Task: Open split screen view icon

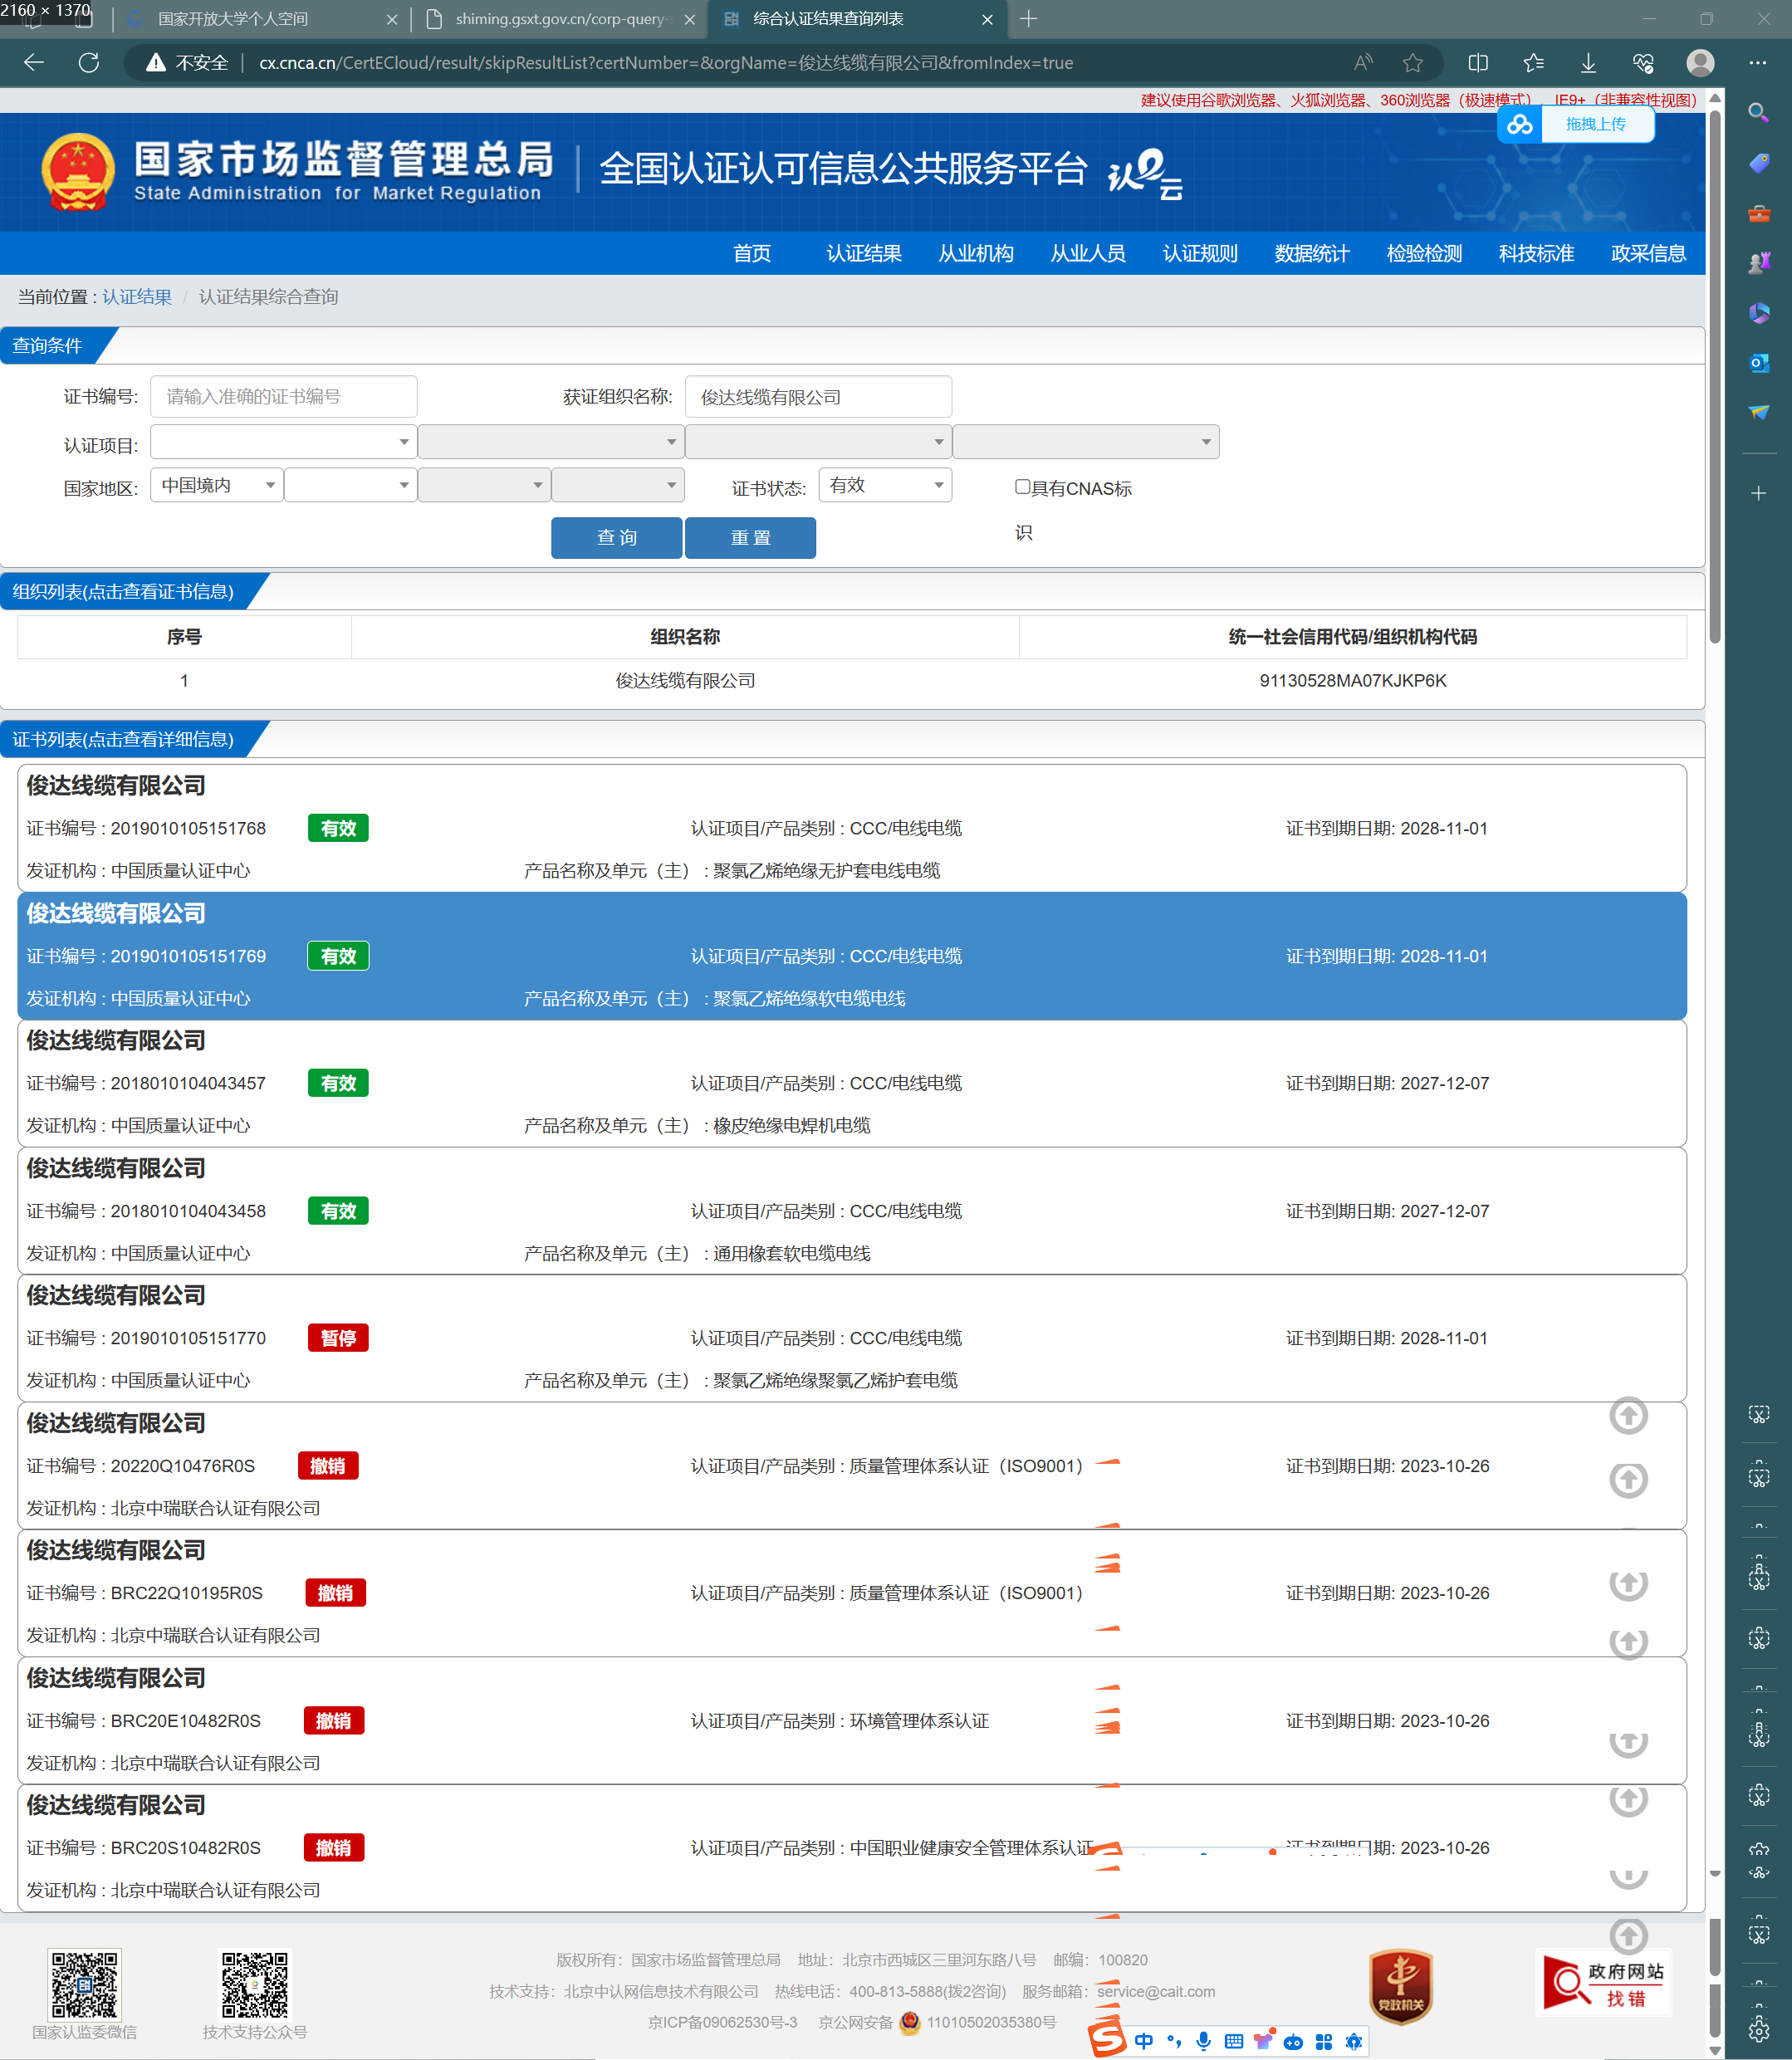Action: point(1478,63)
